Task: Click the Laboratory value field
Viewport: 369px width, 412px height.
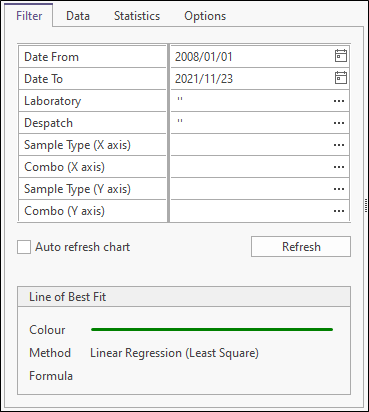Action: click(x=252, y=101)
